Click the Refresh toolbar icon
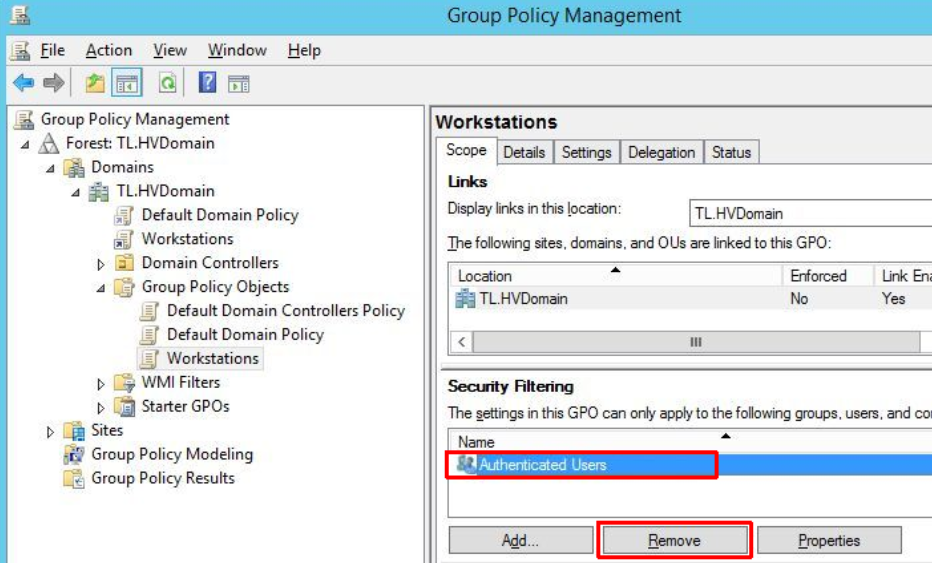This screenshot has height=563, width=932. pyautogui.click(x=167, y=83)
